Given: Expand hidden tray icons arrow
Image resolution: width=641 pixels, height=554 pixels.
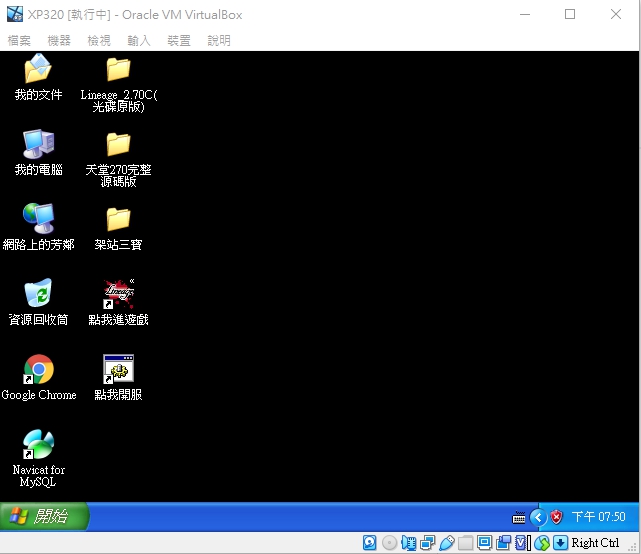Looking at the screenshot, I should click(538, 518).
